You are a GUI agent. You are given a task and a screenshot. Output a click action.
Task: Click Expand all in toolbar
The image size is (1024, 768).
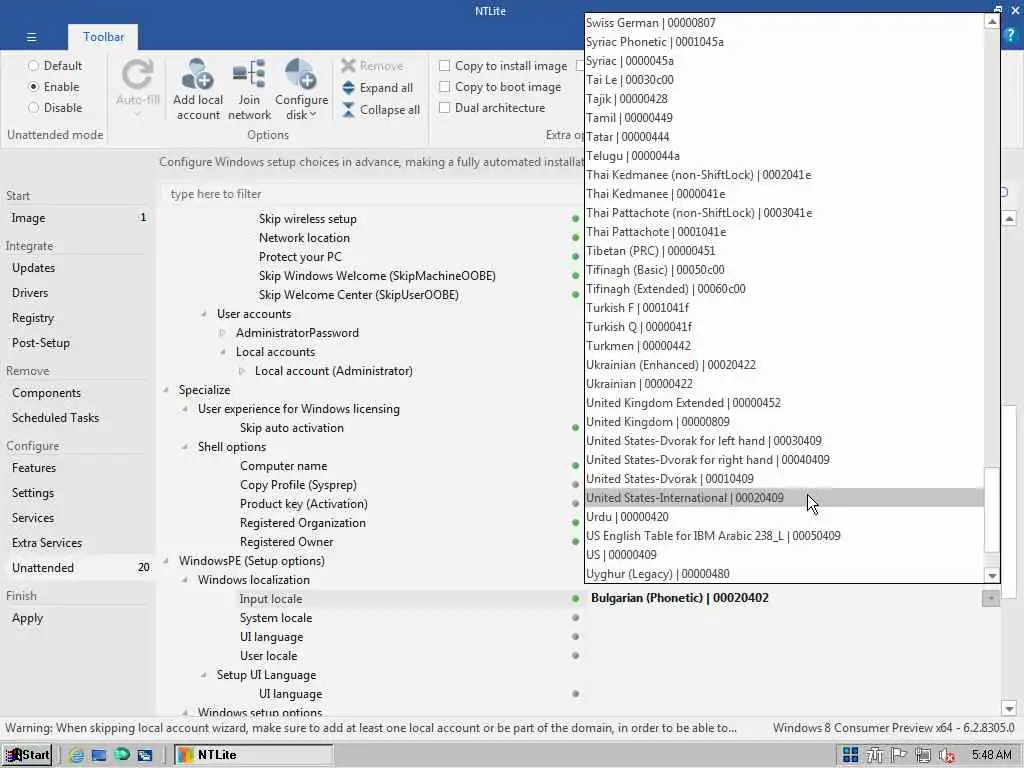(377, 88)
